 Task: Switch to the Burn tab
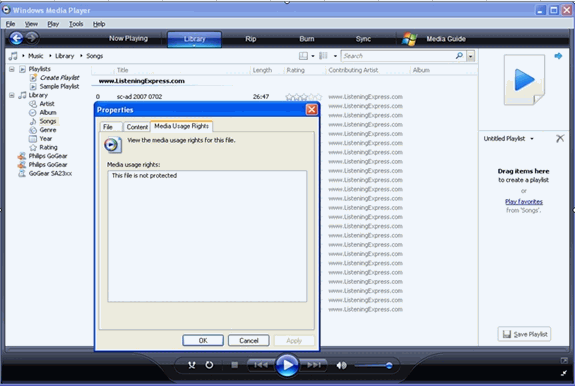click(307, 39)
